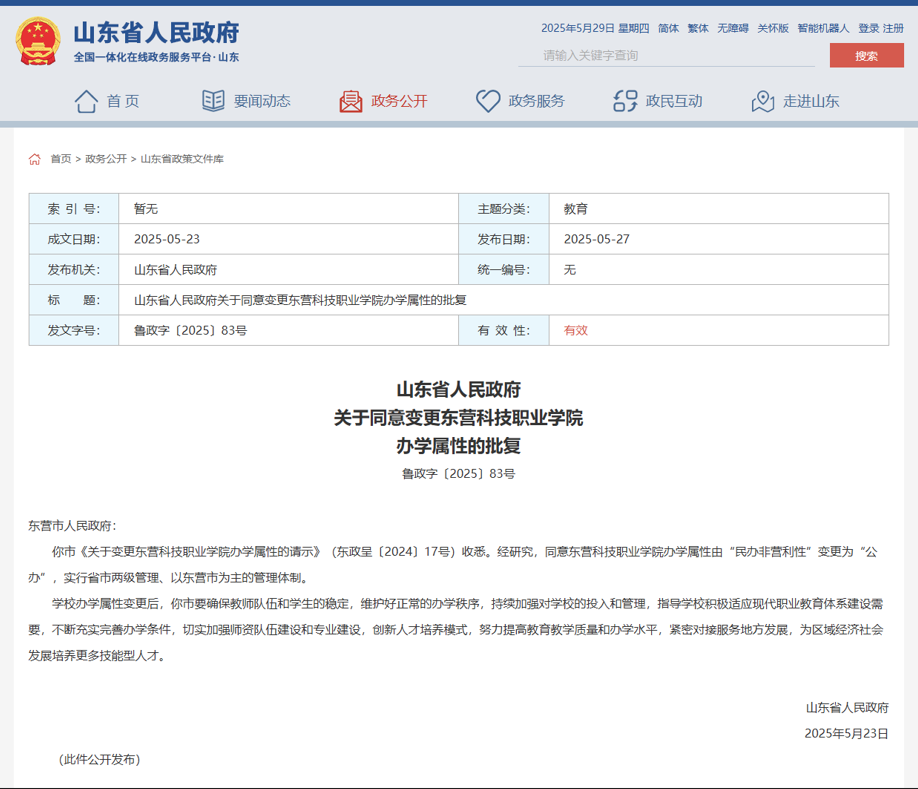
Task: Switch to 繁体 traditional Chinese
Action: 698,28
